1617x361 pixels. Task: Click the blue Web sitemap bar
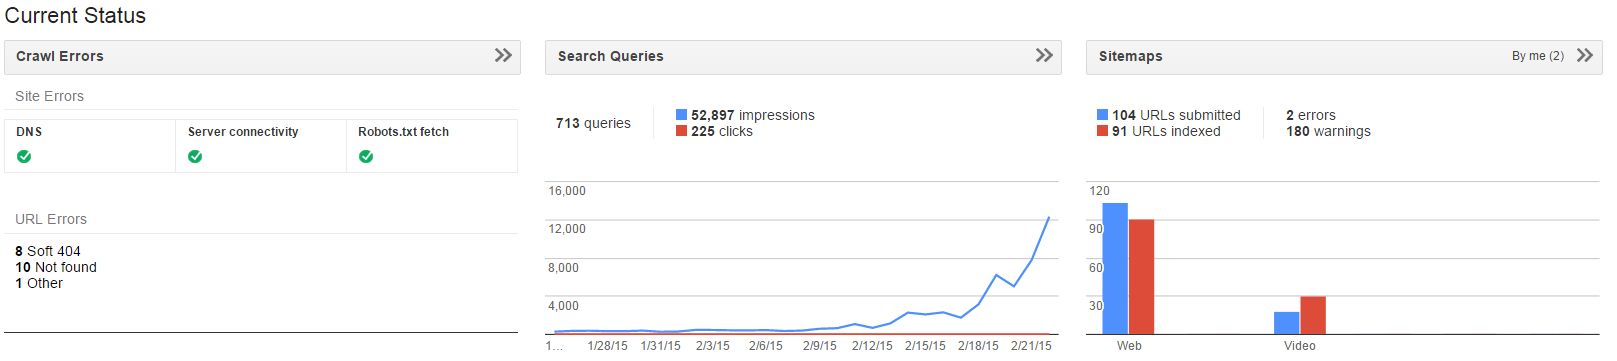point(1115,268)
